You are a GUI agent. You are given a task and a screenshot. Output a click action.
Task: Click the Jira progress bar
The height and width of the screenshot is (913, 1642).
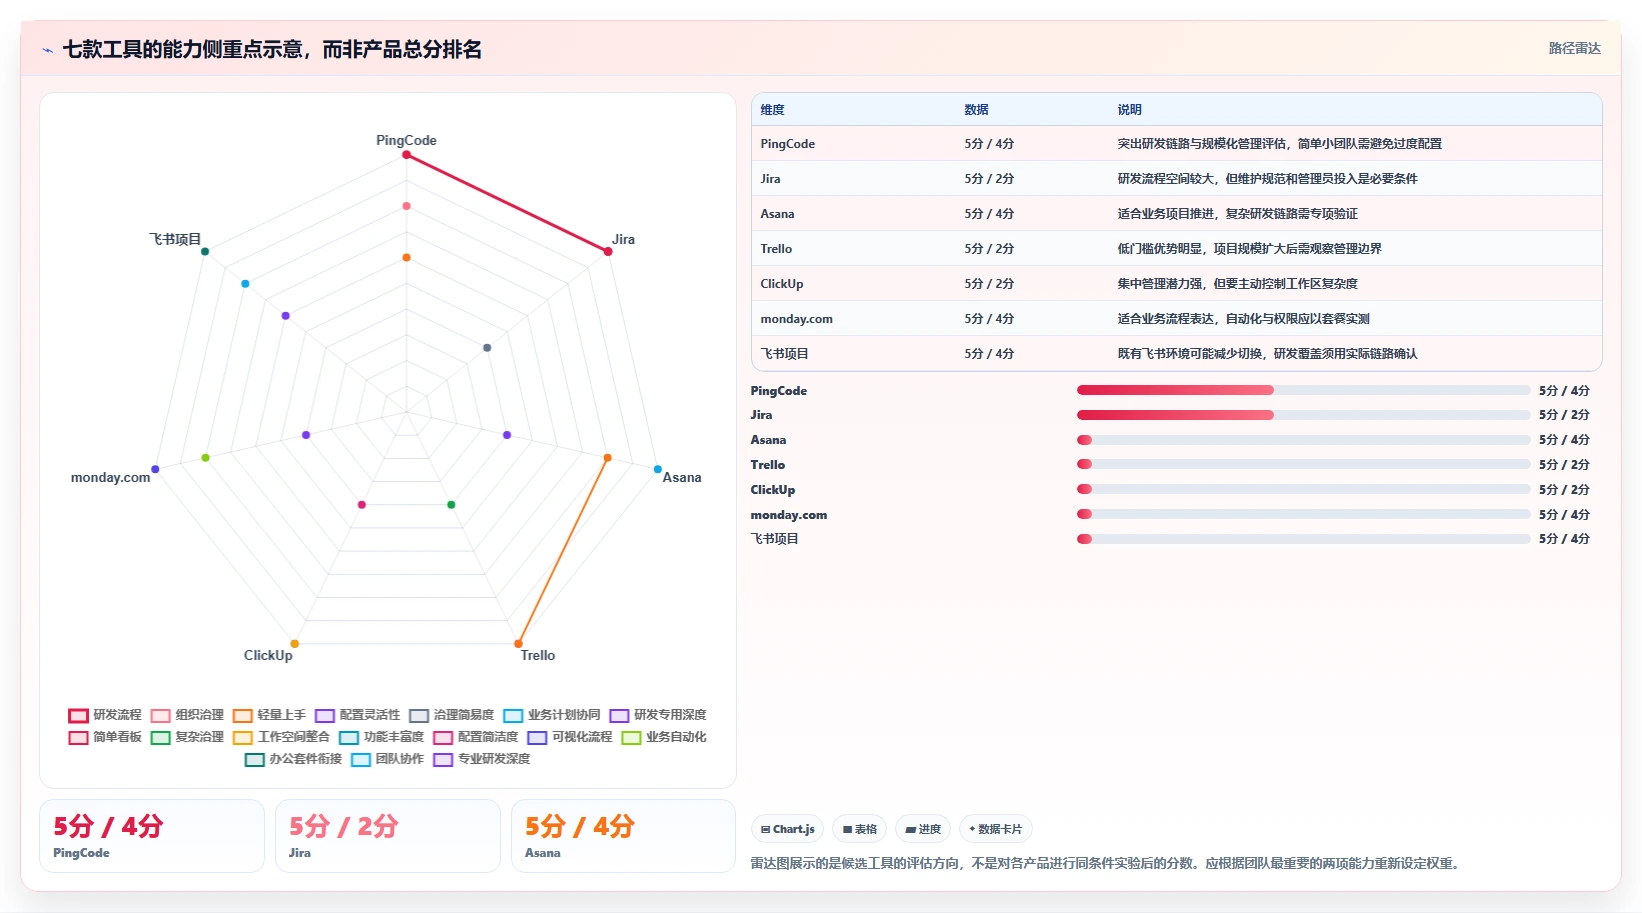pos(1303,415)
